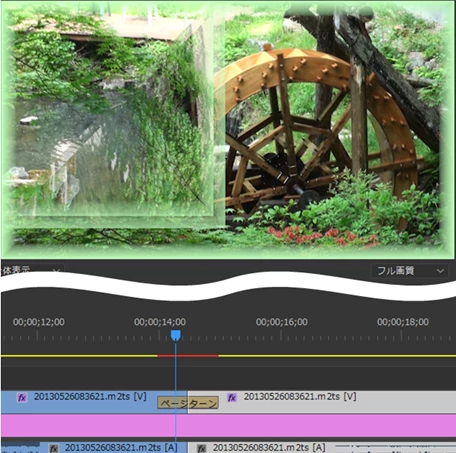The image size is (456, 453).
Task: Click fx badge on the gray [A] audio clip
Action: coord(201,448)
